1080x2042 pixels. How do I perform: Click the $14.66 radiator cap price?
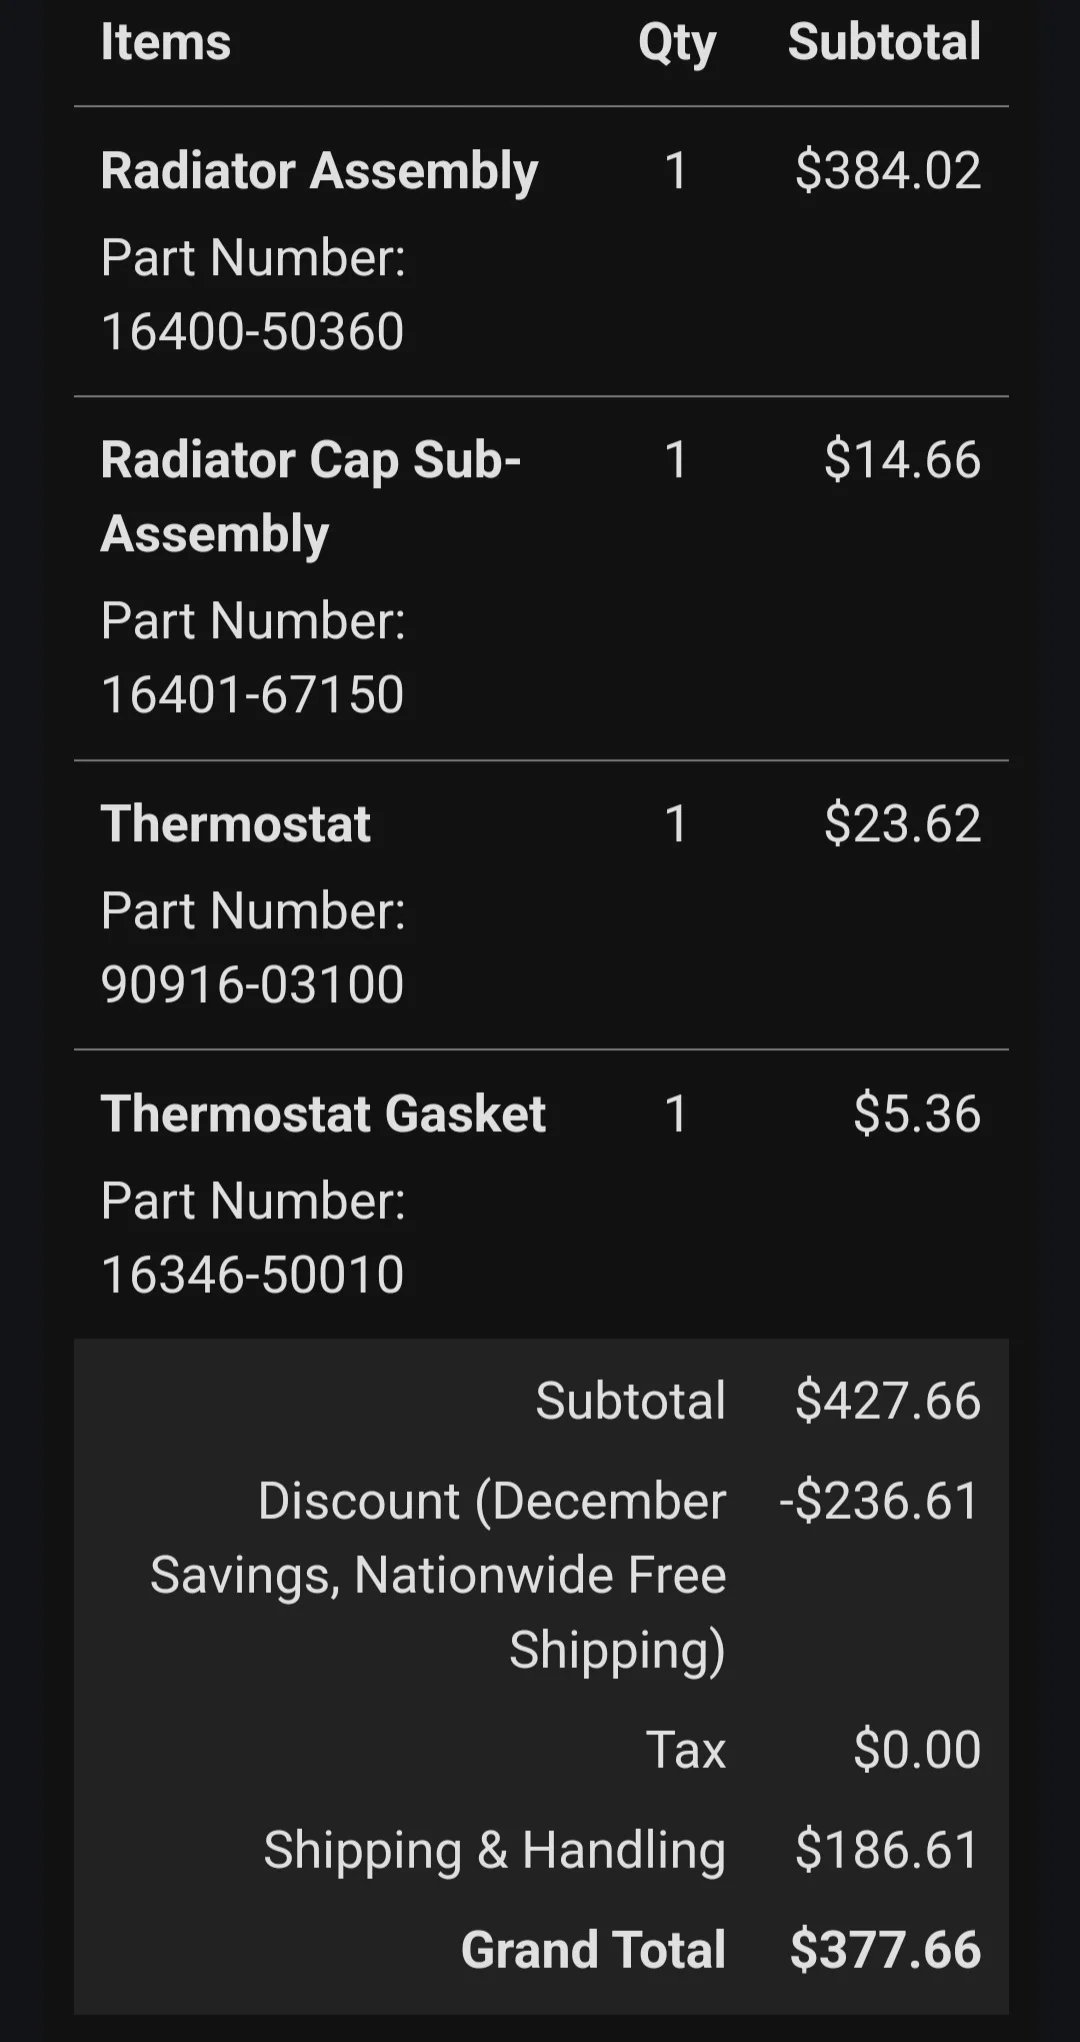[902, 460]
